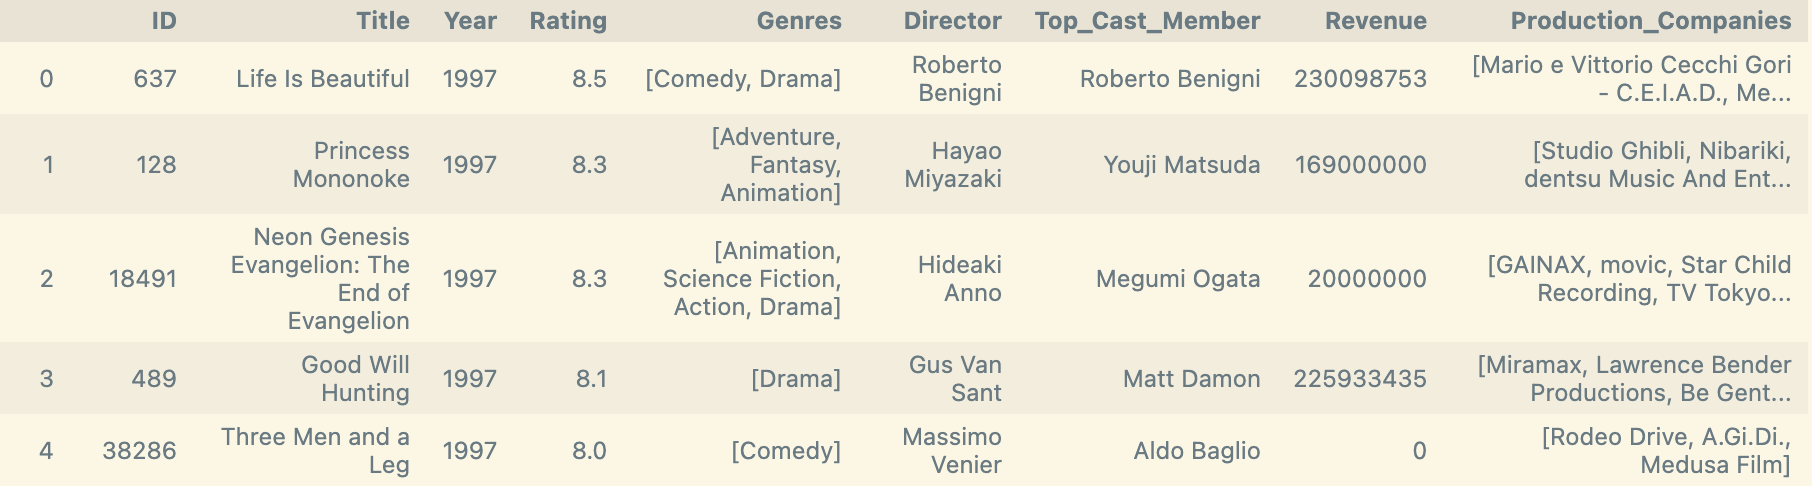Screen dimensions: 1812x486
Task: Click the row index 2 cell
Action: tap(47, 279)
